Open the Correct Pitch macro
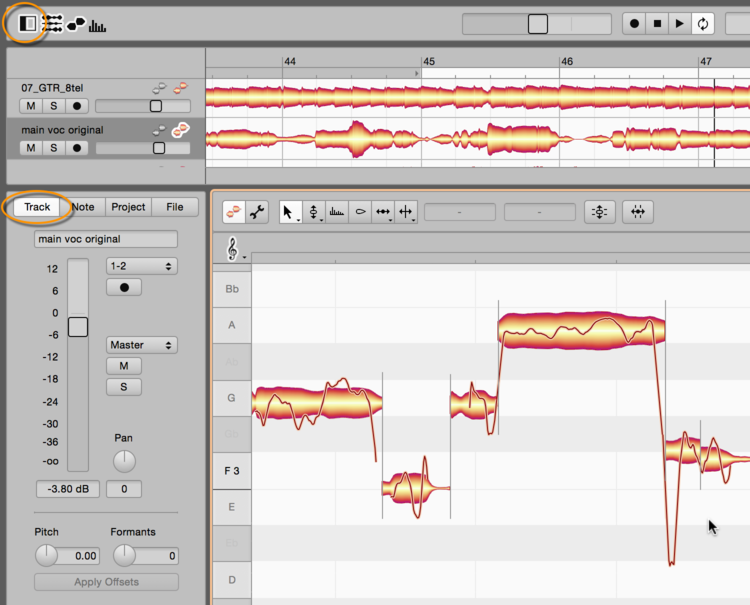 [x=599, y=212]
